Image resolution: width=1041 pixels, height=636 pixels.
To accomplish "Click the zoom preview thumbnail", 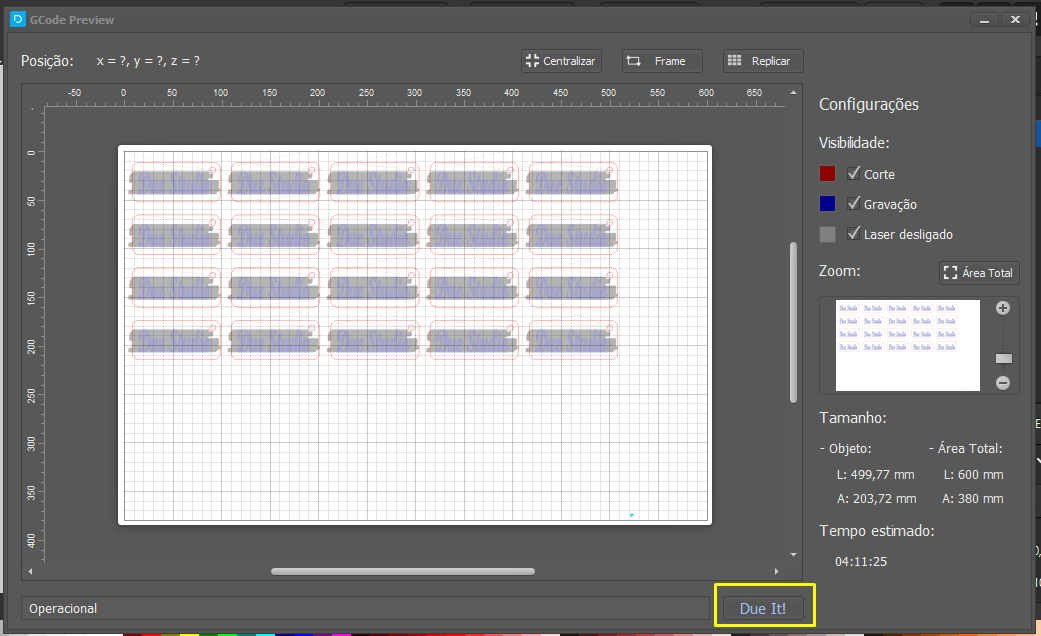I will point(907,345).
